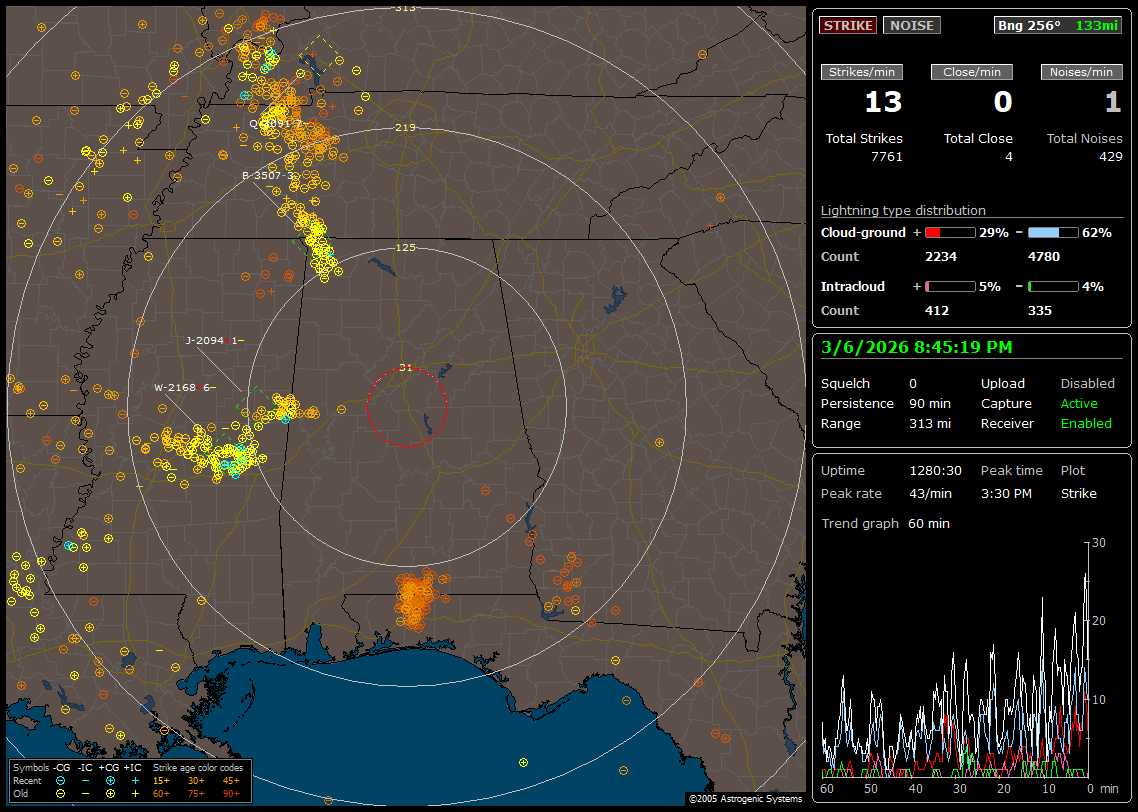Click the Astrogenic Systems copyright text
This screenshot has height=812, width=1138.
tap(744, 799)
